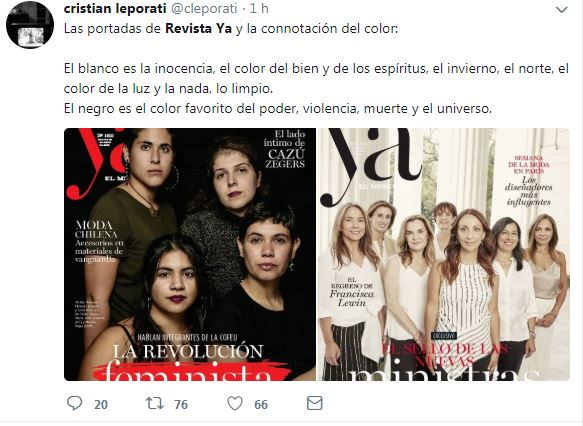583x426 pixels.
Task: Click the reply count 20
Action: click(x=101, y=404)
